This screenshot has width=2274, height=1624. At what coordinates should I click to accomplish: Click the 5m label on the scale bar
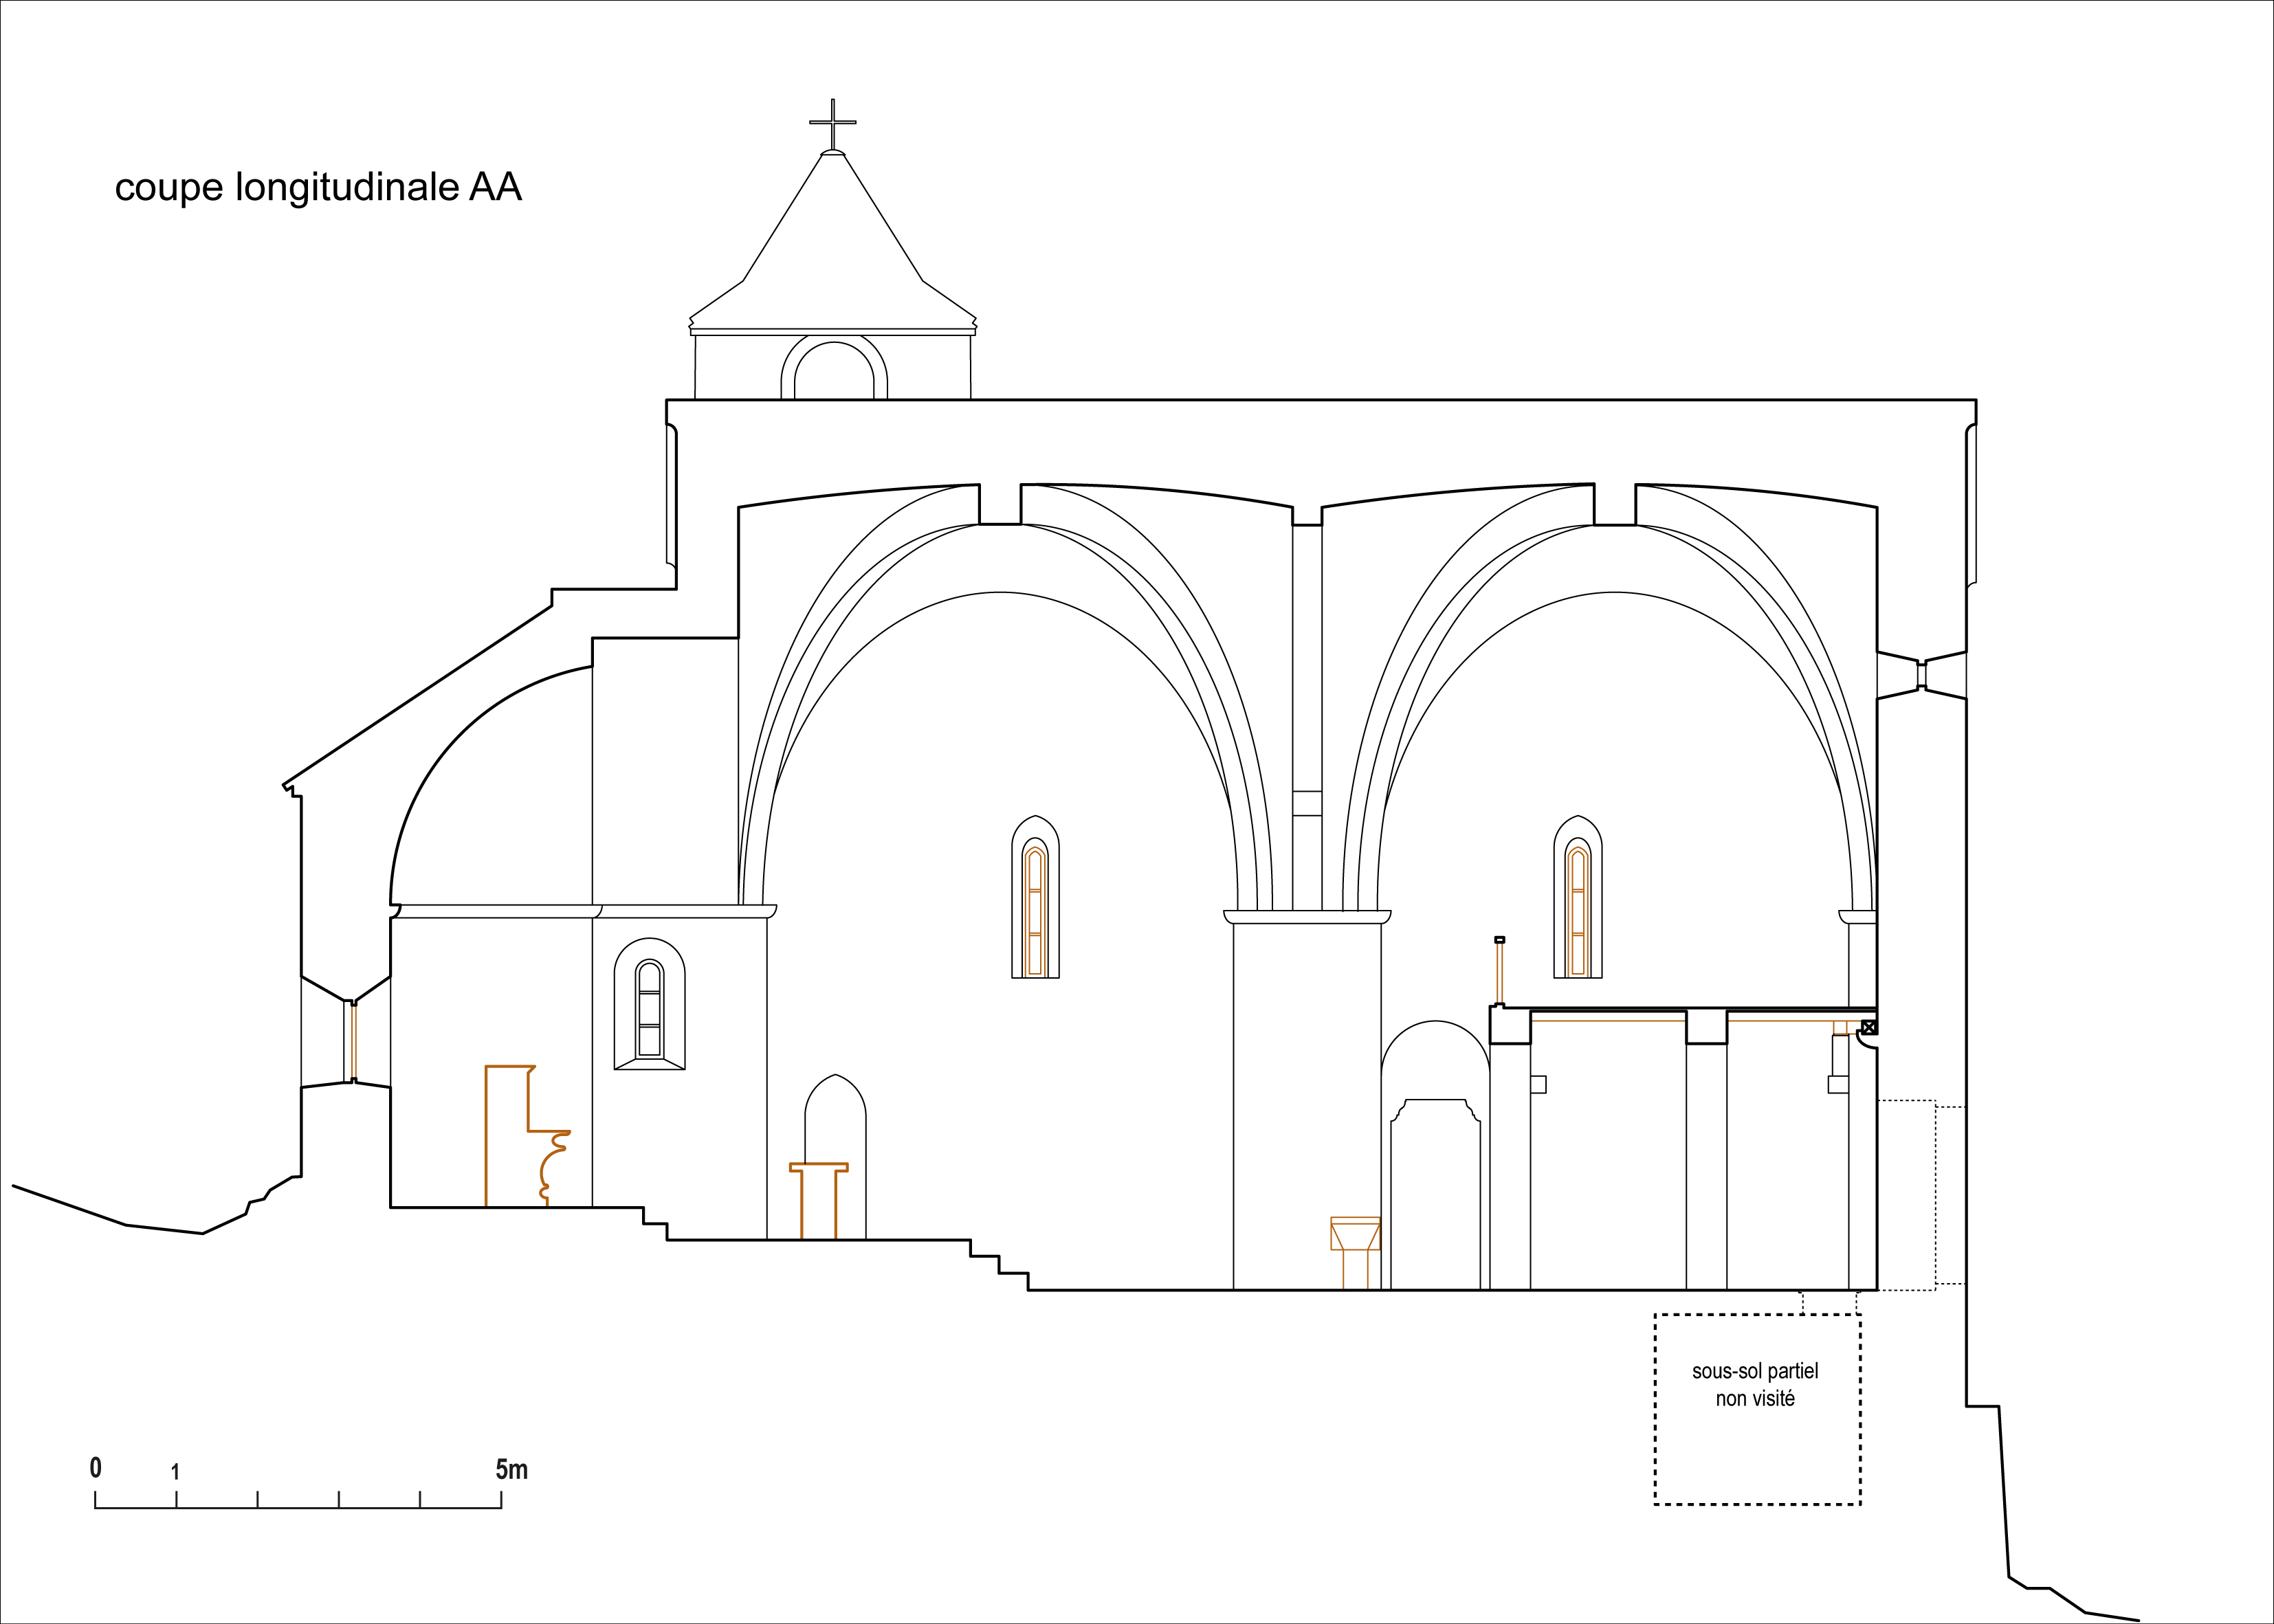(x=511, y=1469)
